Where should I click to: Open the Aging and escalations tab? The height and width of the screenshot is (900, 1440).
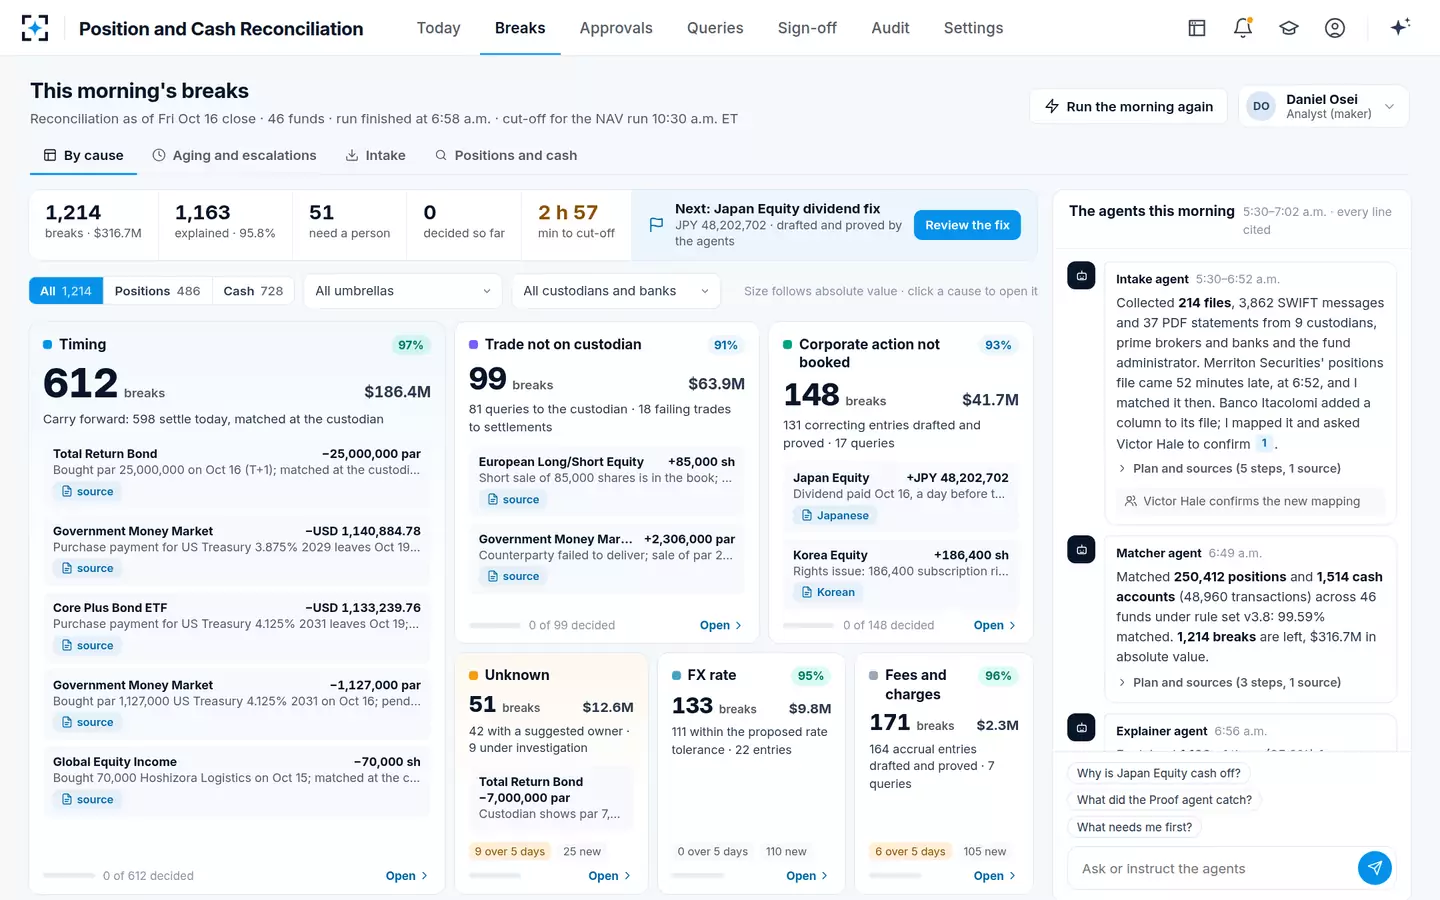[x=234, y=155]
